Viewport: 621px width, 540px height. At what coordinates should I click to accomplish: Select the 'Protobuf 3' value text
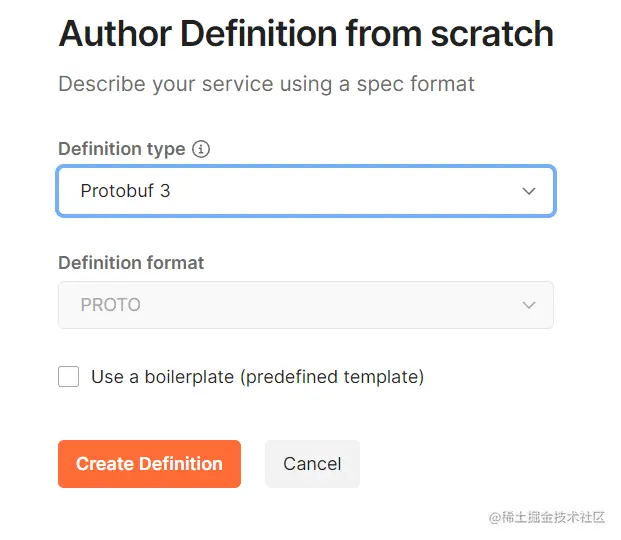[125, 191]
